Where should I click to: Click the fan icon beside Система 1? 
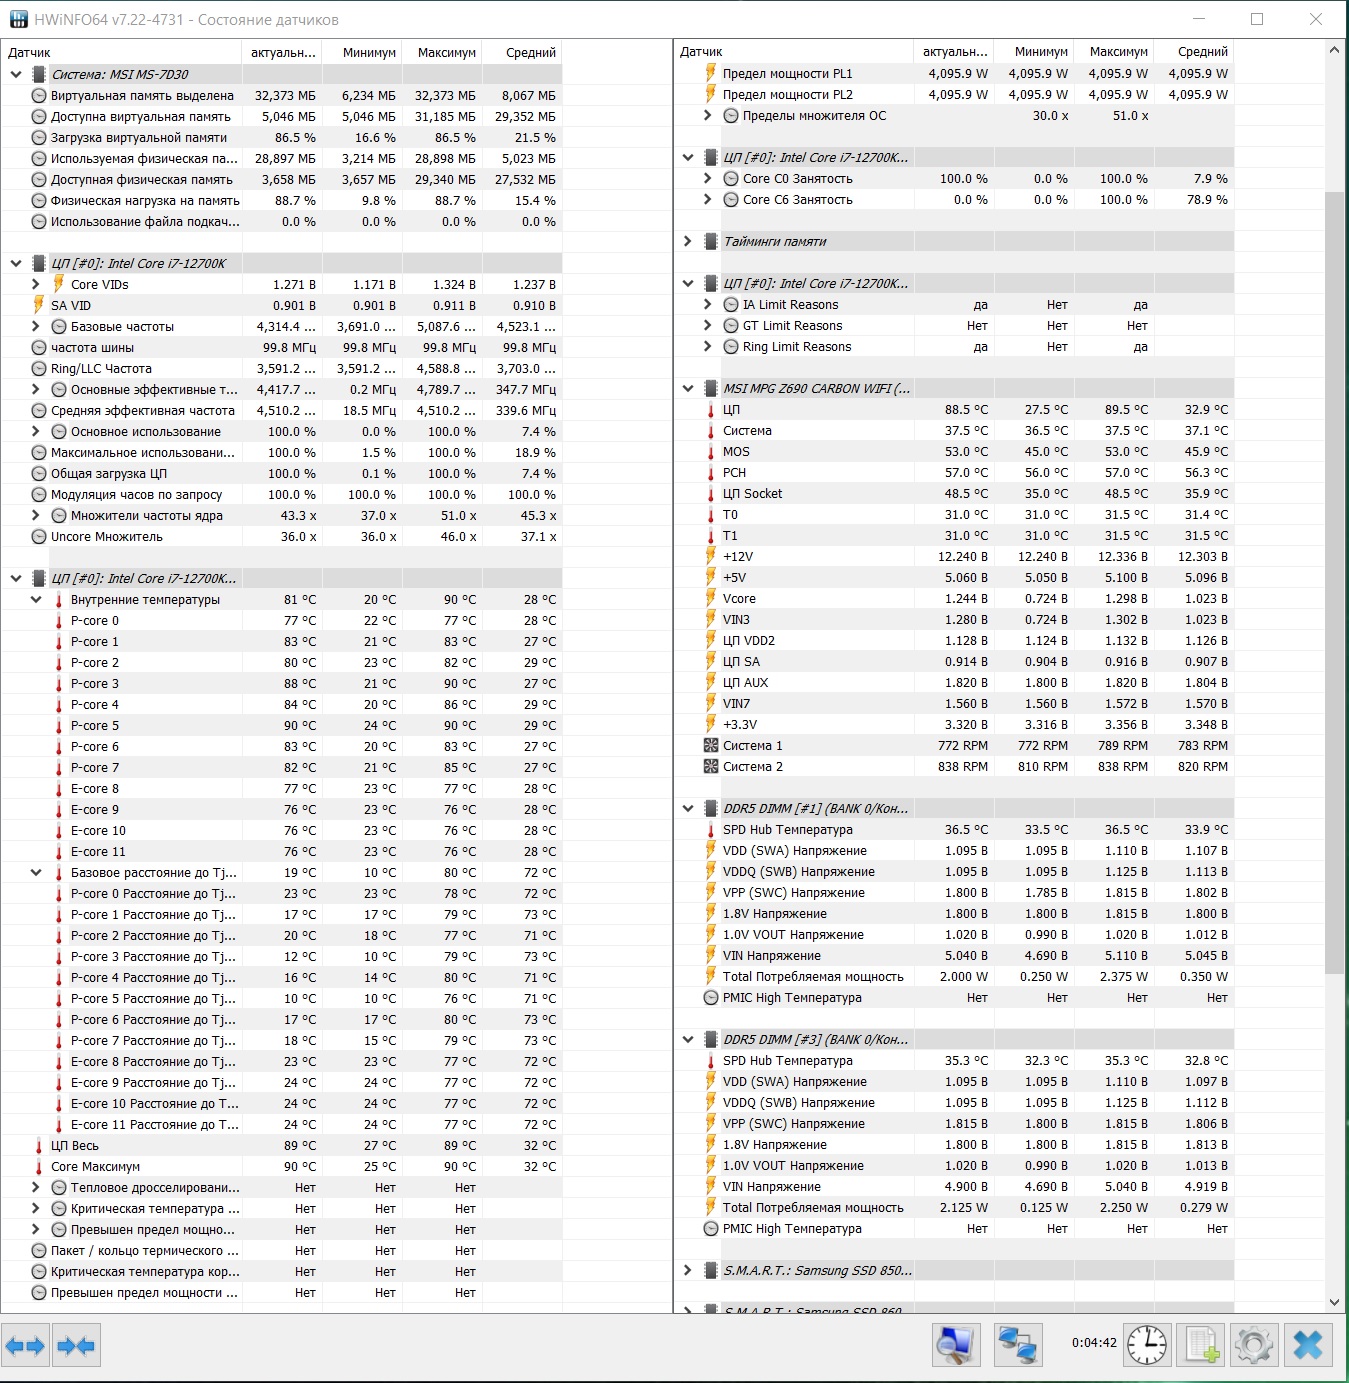point(711,745)
